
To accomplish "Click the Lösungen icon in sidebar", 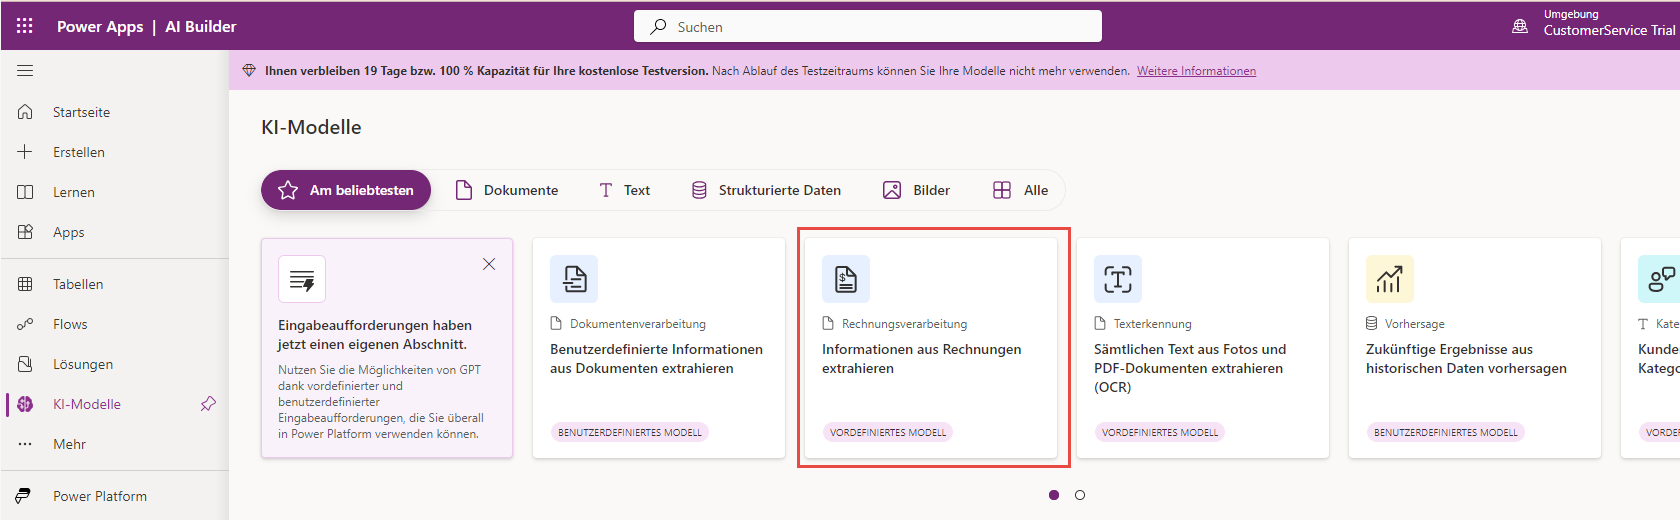I will pos(25,364).
